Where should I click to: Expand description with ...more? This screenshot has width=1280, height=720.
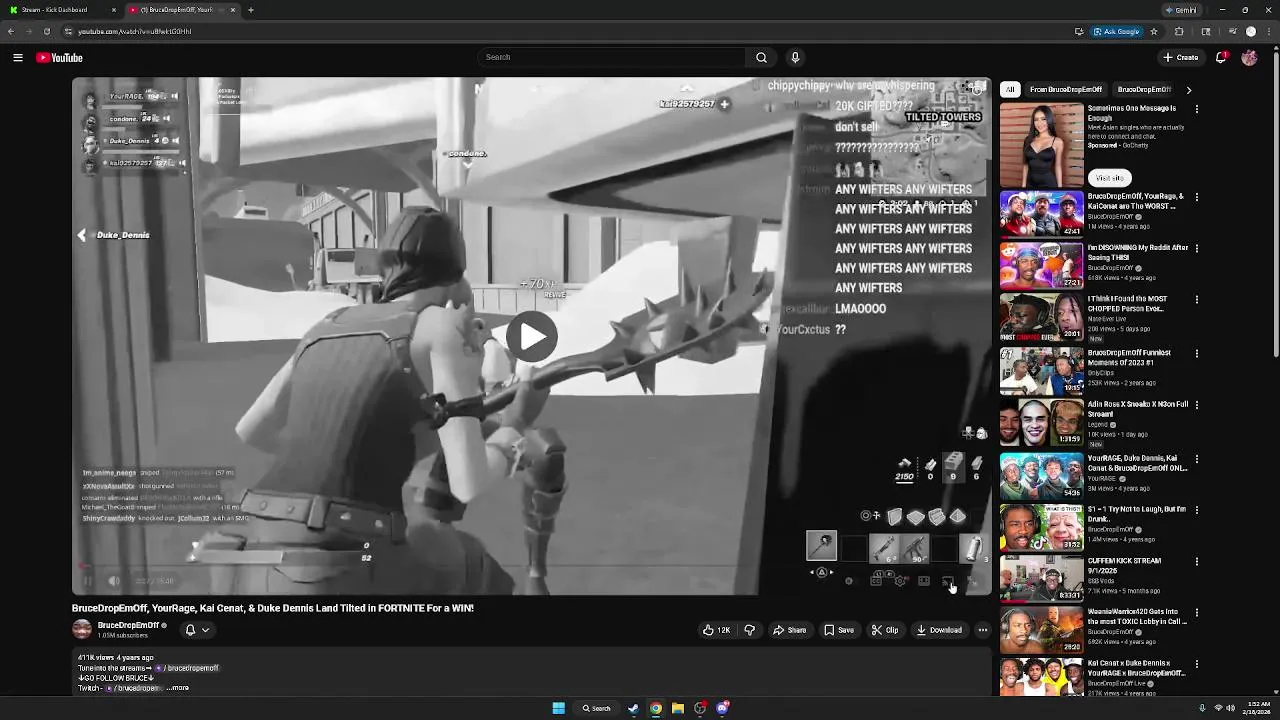click(178, 688)
